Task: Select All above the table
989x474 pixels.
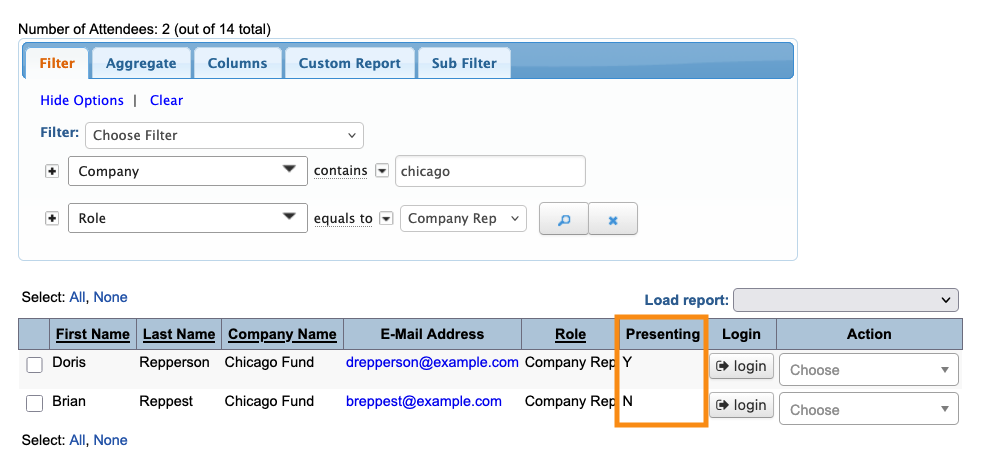Action: point(78,297)
